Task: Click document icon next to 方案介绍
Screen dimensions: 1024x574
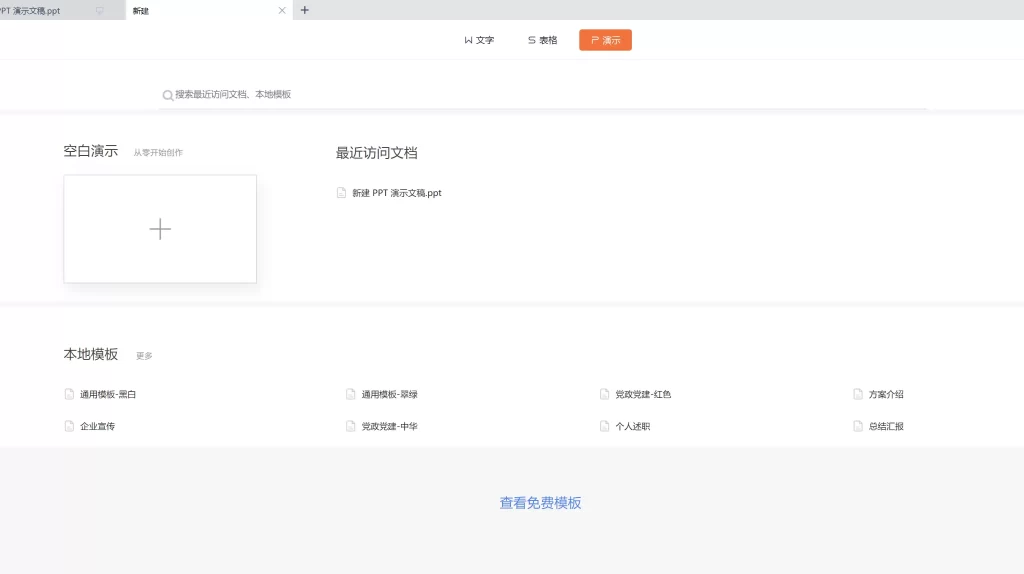Action: click(858, 394)
